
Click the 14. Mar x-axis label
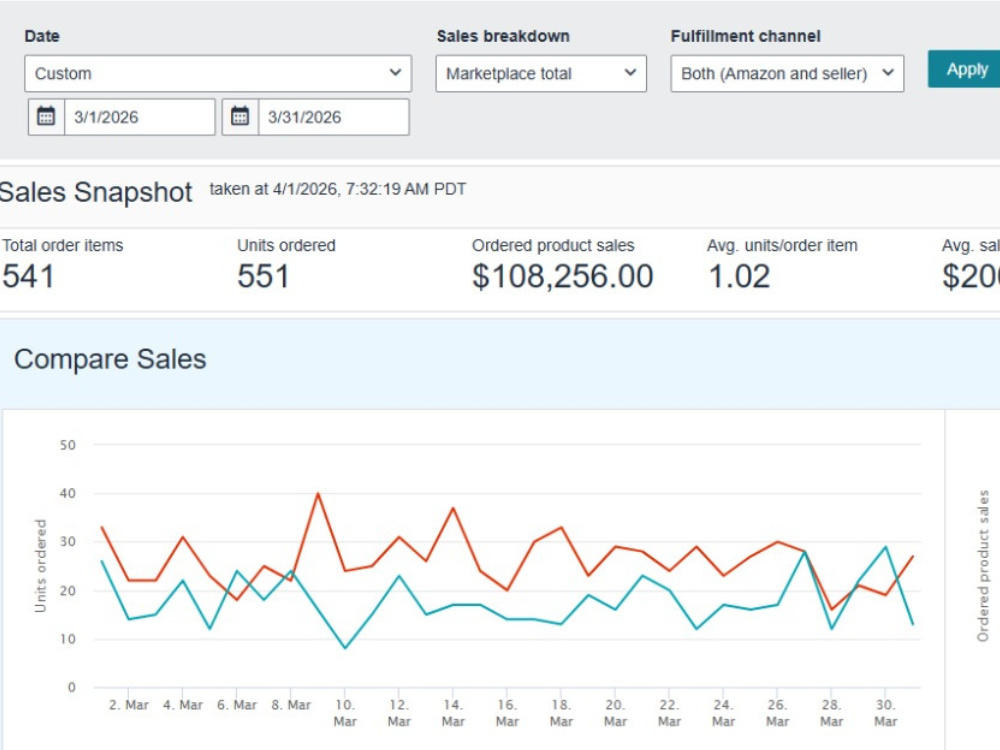[x=453, y=713]
